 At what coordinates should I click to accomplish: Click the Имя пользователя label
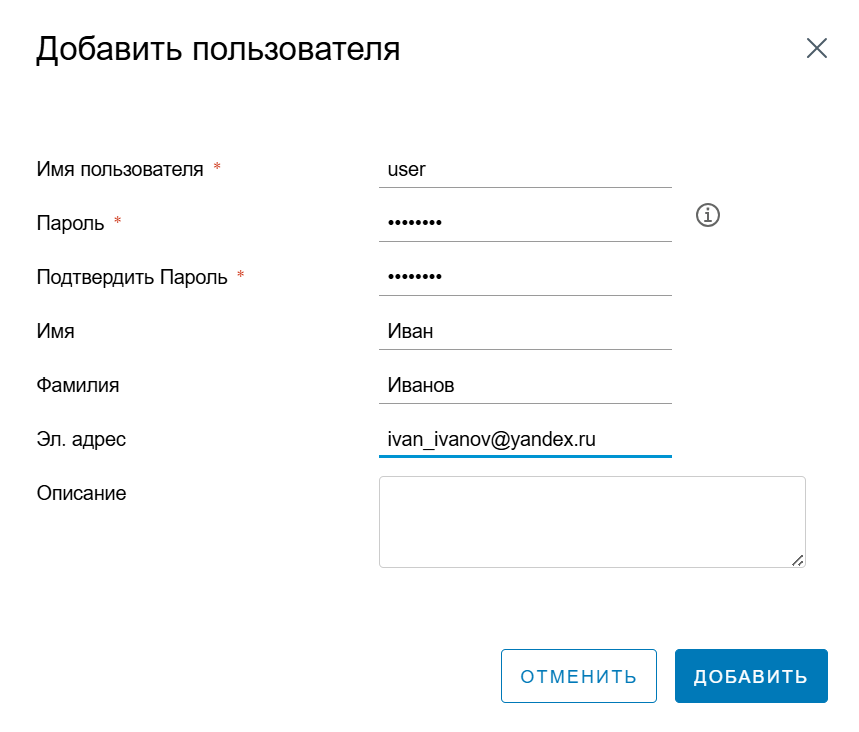120,169
